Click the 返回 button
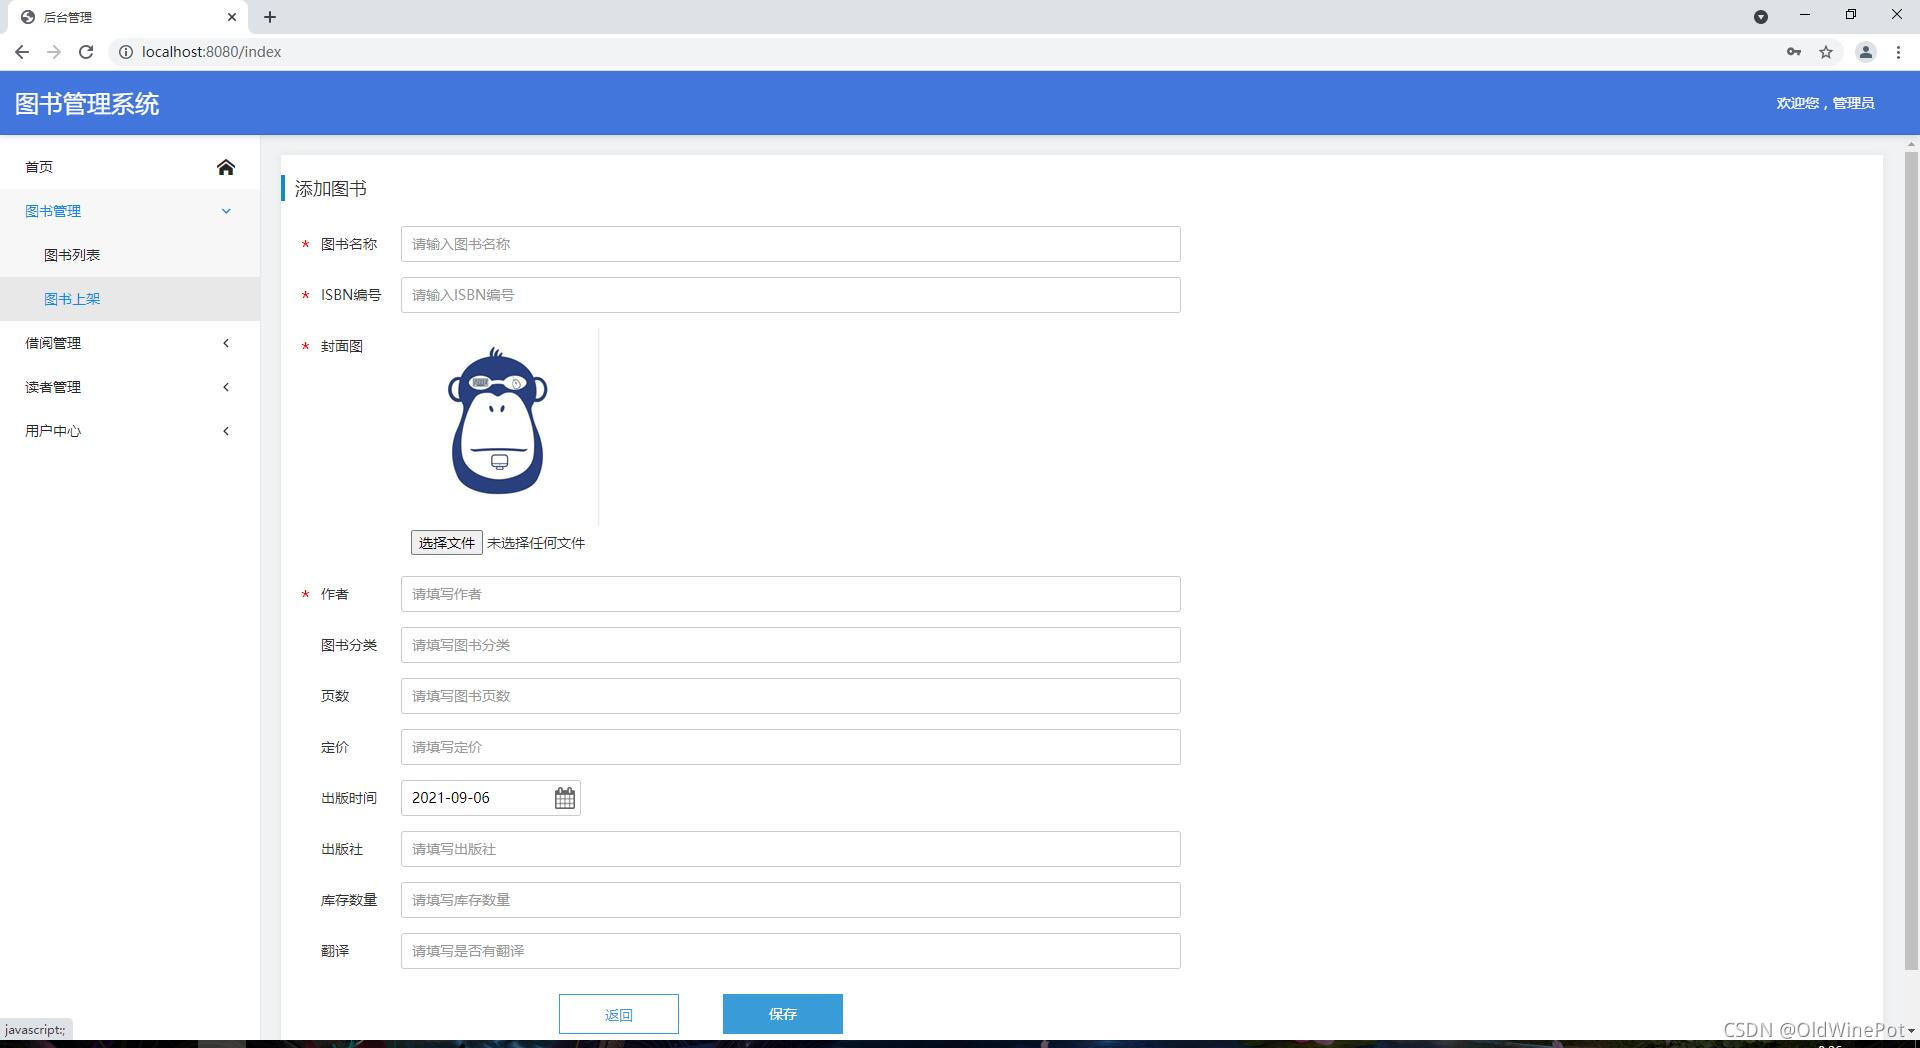Viewport: 1920px width, 1048px height. (x=619, y=1014)
